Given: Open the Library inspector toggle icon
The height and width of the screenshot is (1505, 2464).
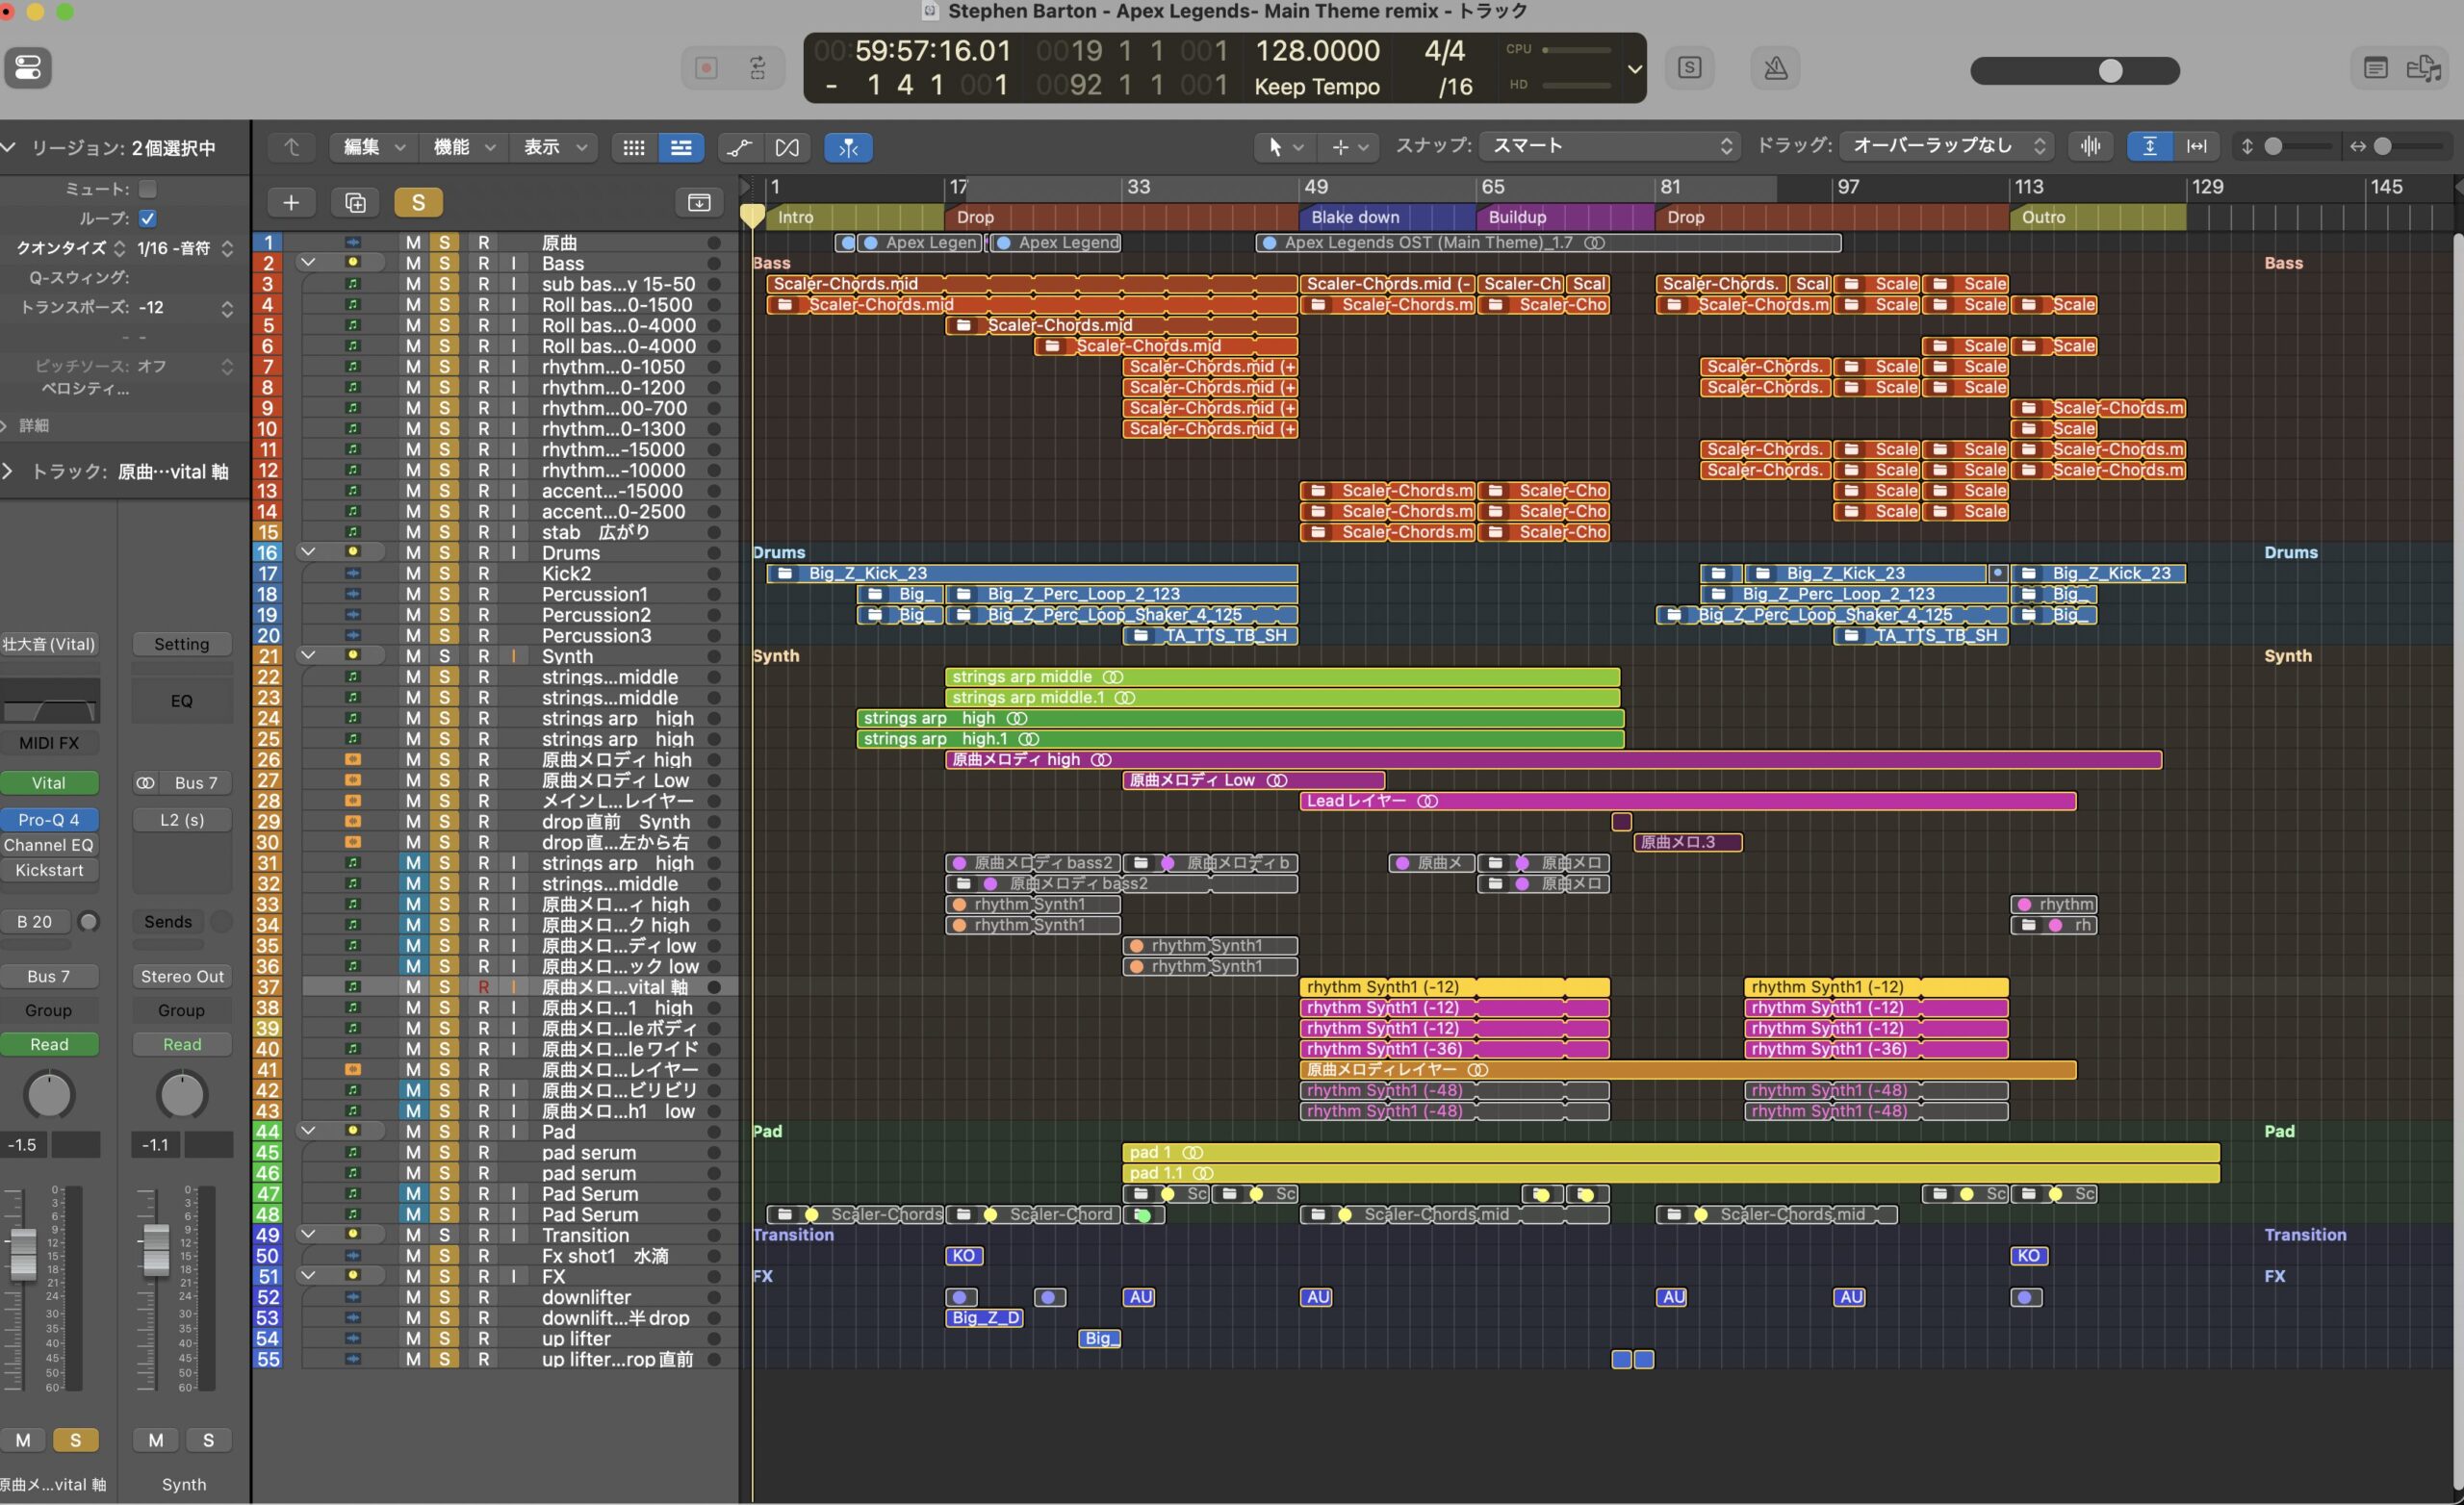Looking at the screenshot, I should 28,68.
